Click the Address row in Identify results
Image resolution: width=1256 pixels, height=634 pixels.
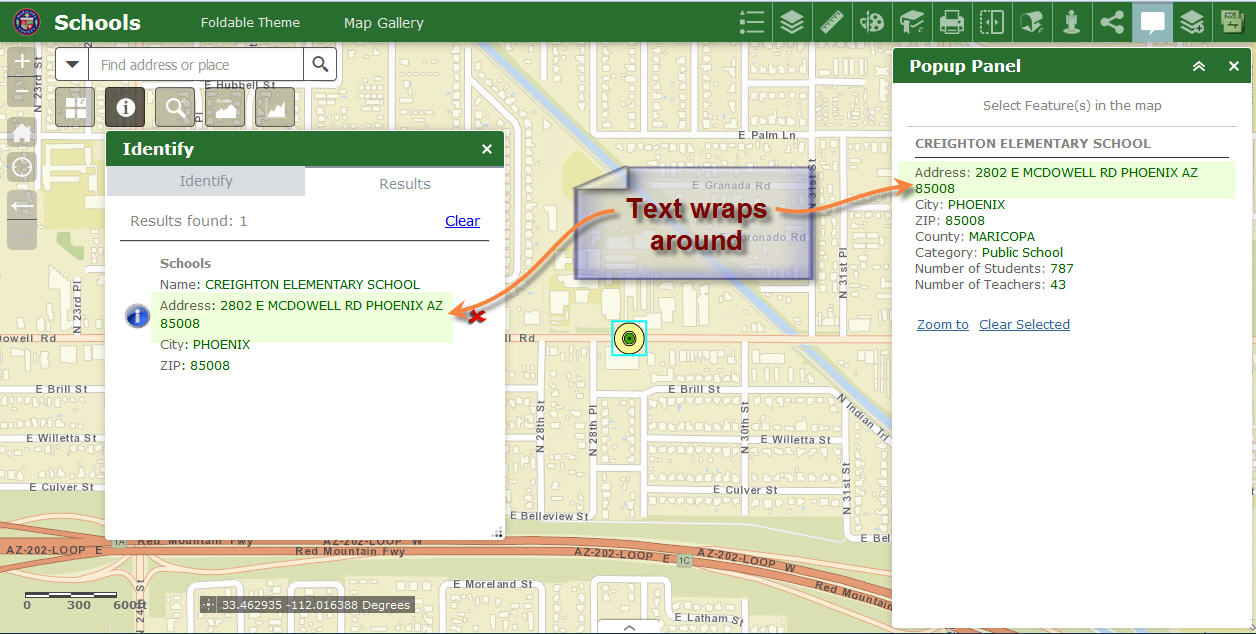click(x=302, y=316)
